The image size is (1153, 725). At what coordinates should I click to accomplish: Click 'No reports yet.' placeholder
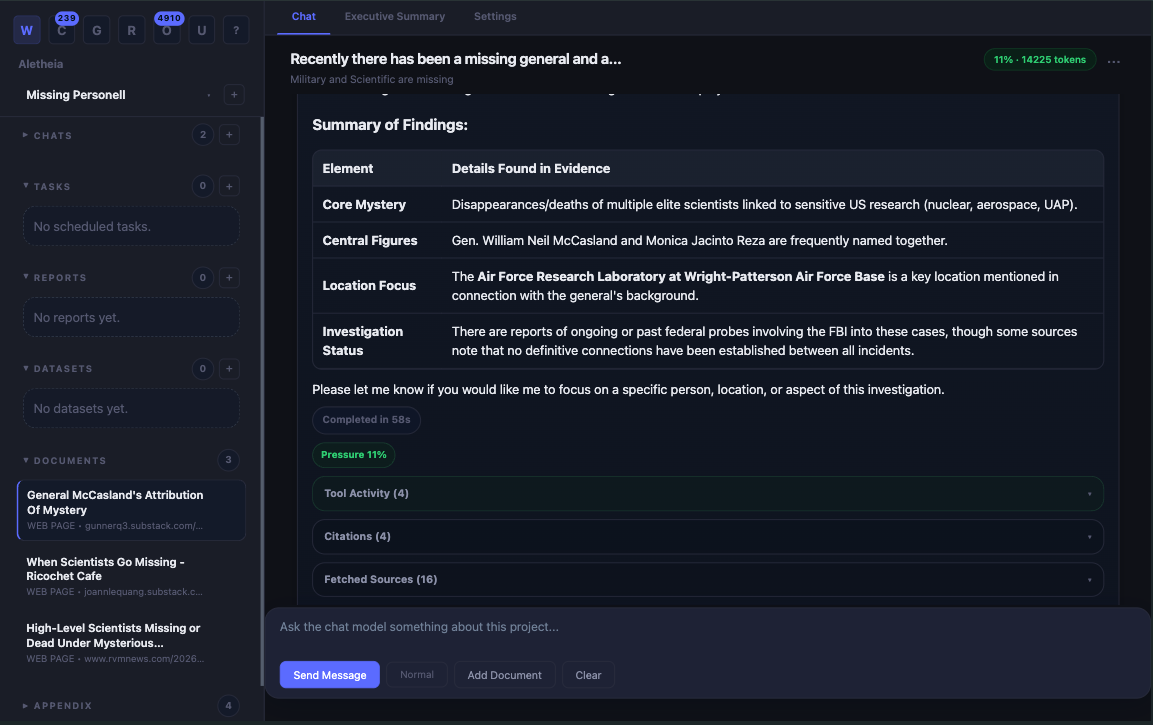pyautogui.click(x=131, y=318)
